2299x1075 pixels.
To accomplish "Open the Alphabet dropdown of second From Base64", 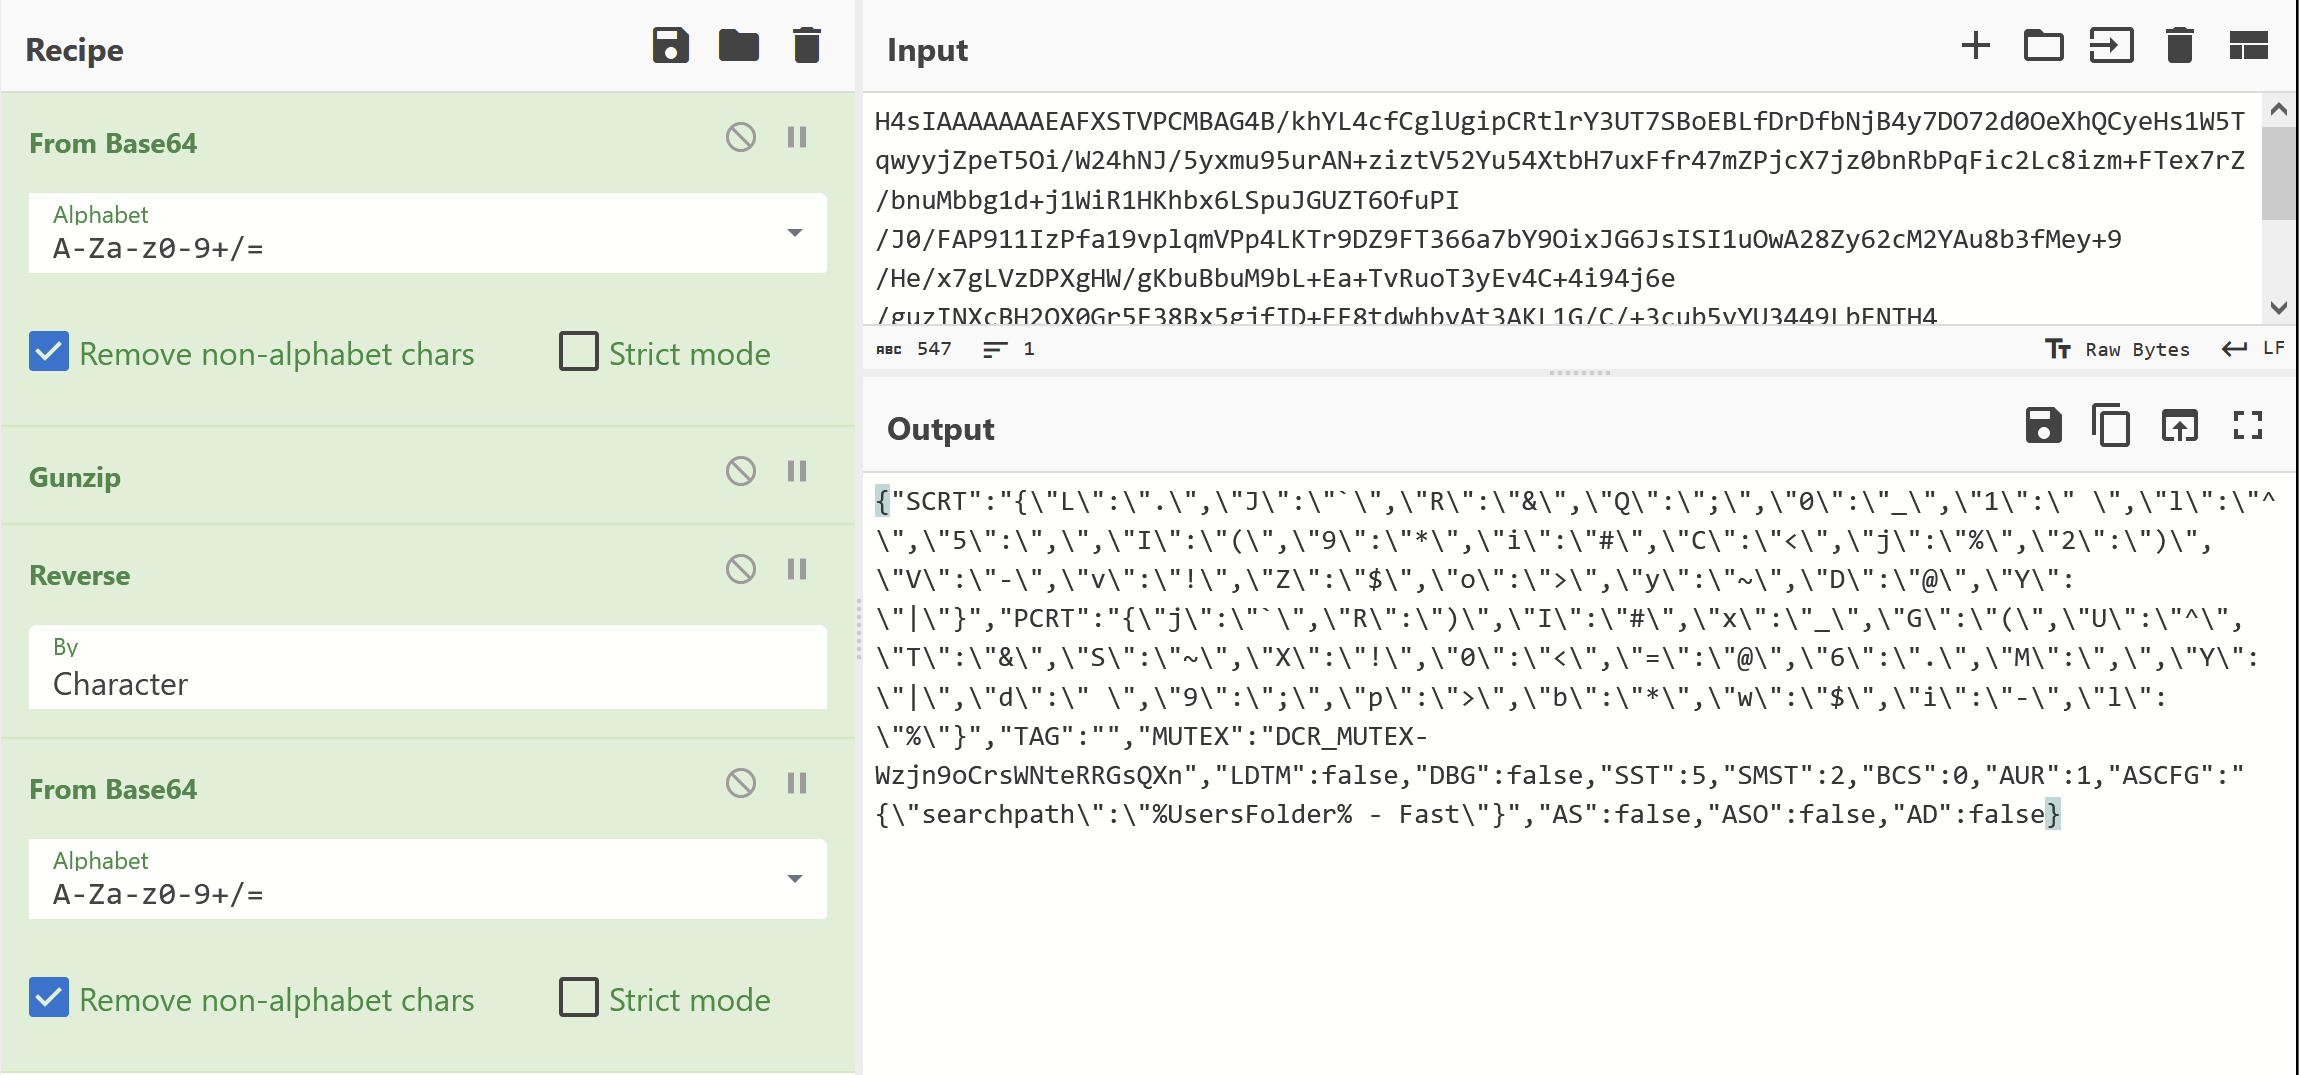I will 794,879.
